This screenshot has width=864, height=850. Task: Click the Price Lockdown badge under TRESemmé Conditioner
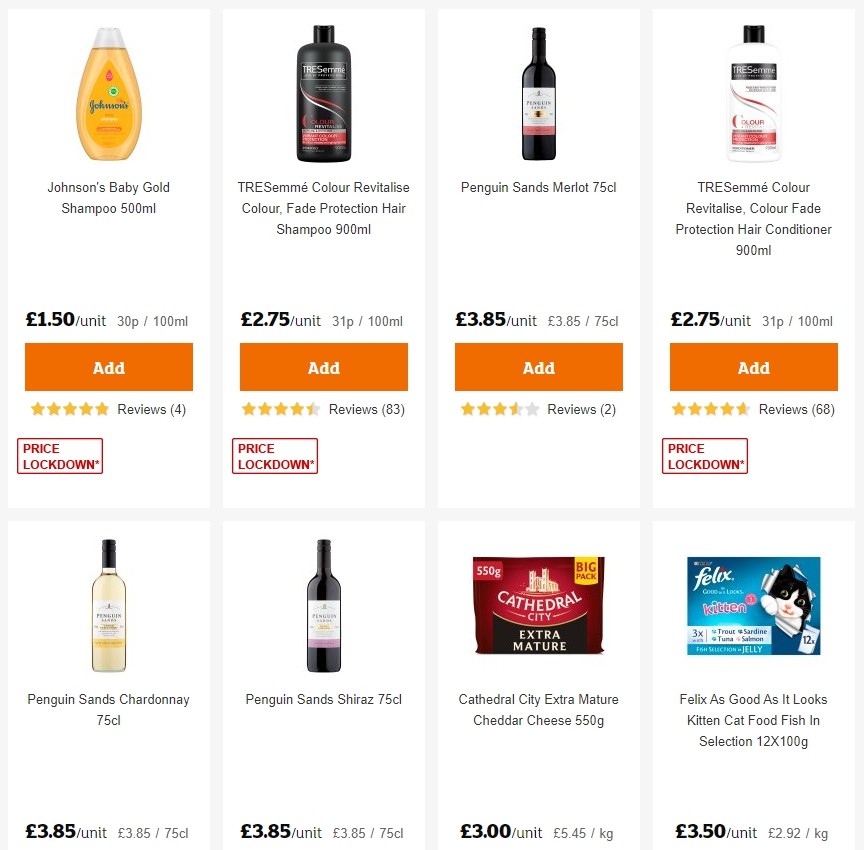point(704,455)
